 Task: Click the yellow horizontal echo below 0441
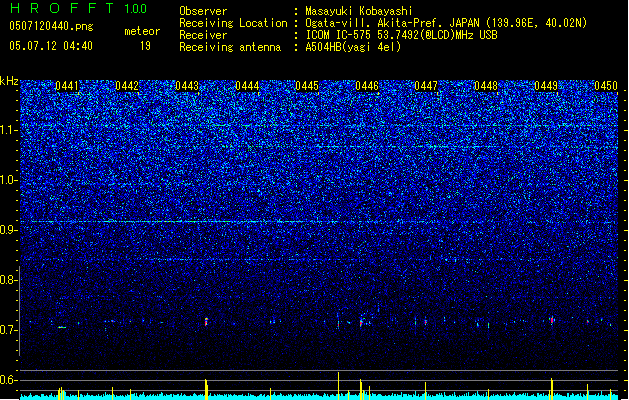coord(62,327)
